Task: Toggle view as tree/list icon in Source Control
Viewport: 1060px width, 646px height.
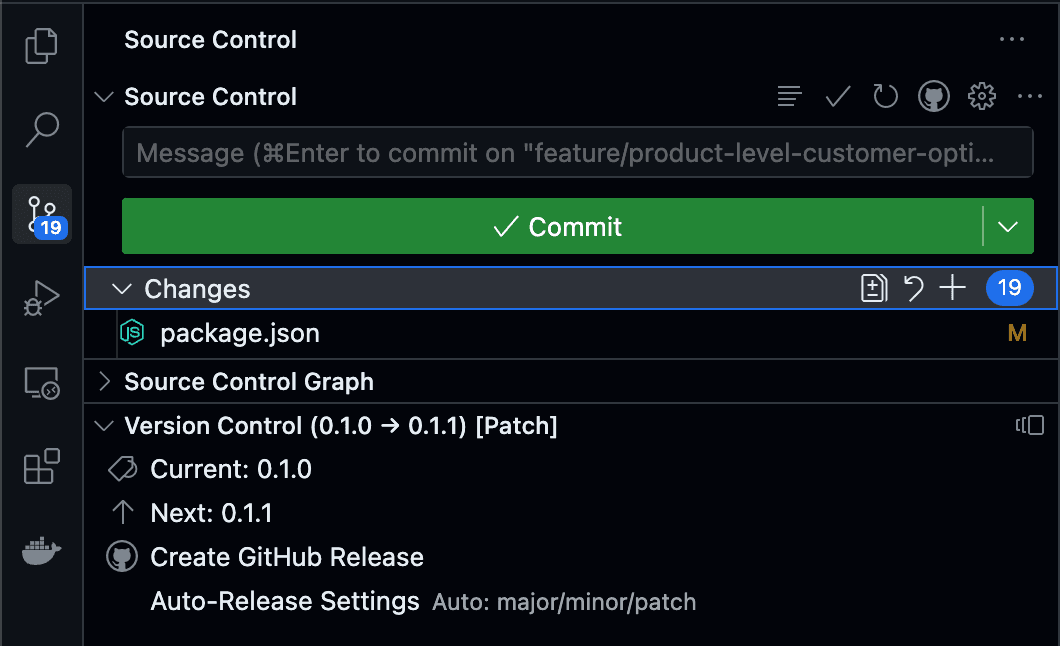Action: pyautogui.click(x=789, y=97)
